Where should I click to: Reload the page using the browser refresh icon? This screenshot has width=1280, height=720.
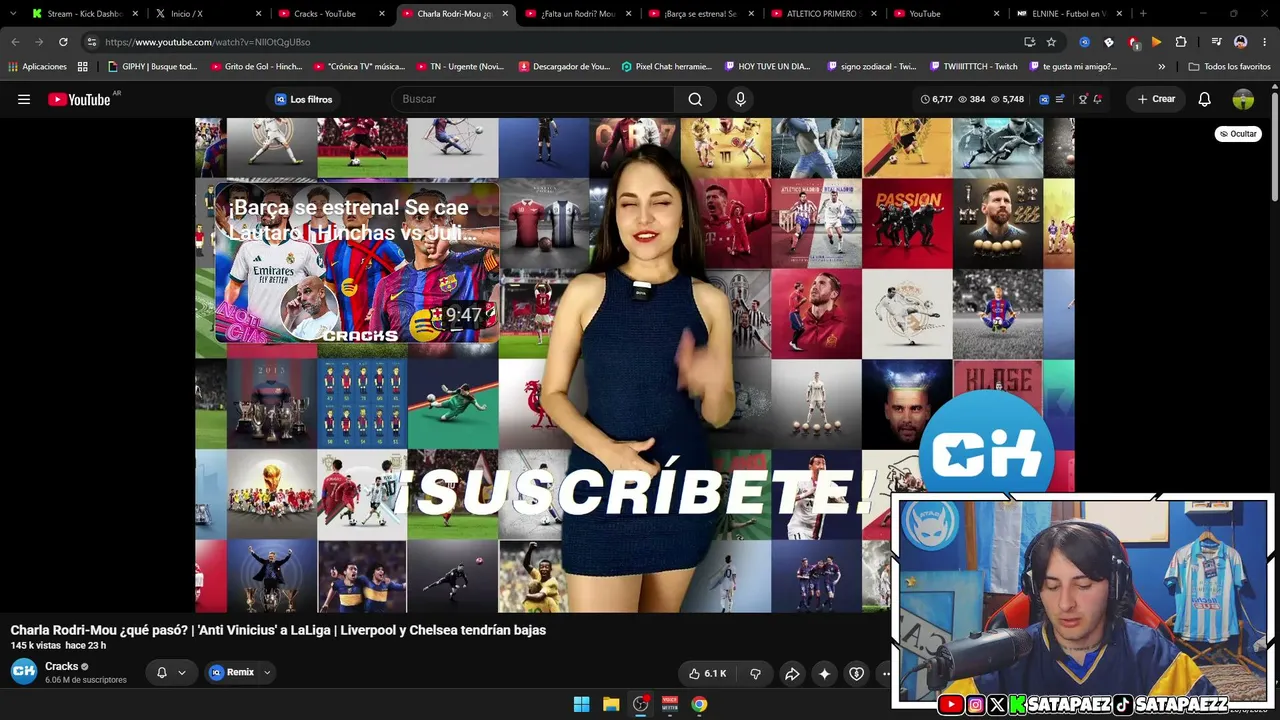[63, 42]
